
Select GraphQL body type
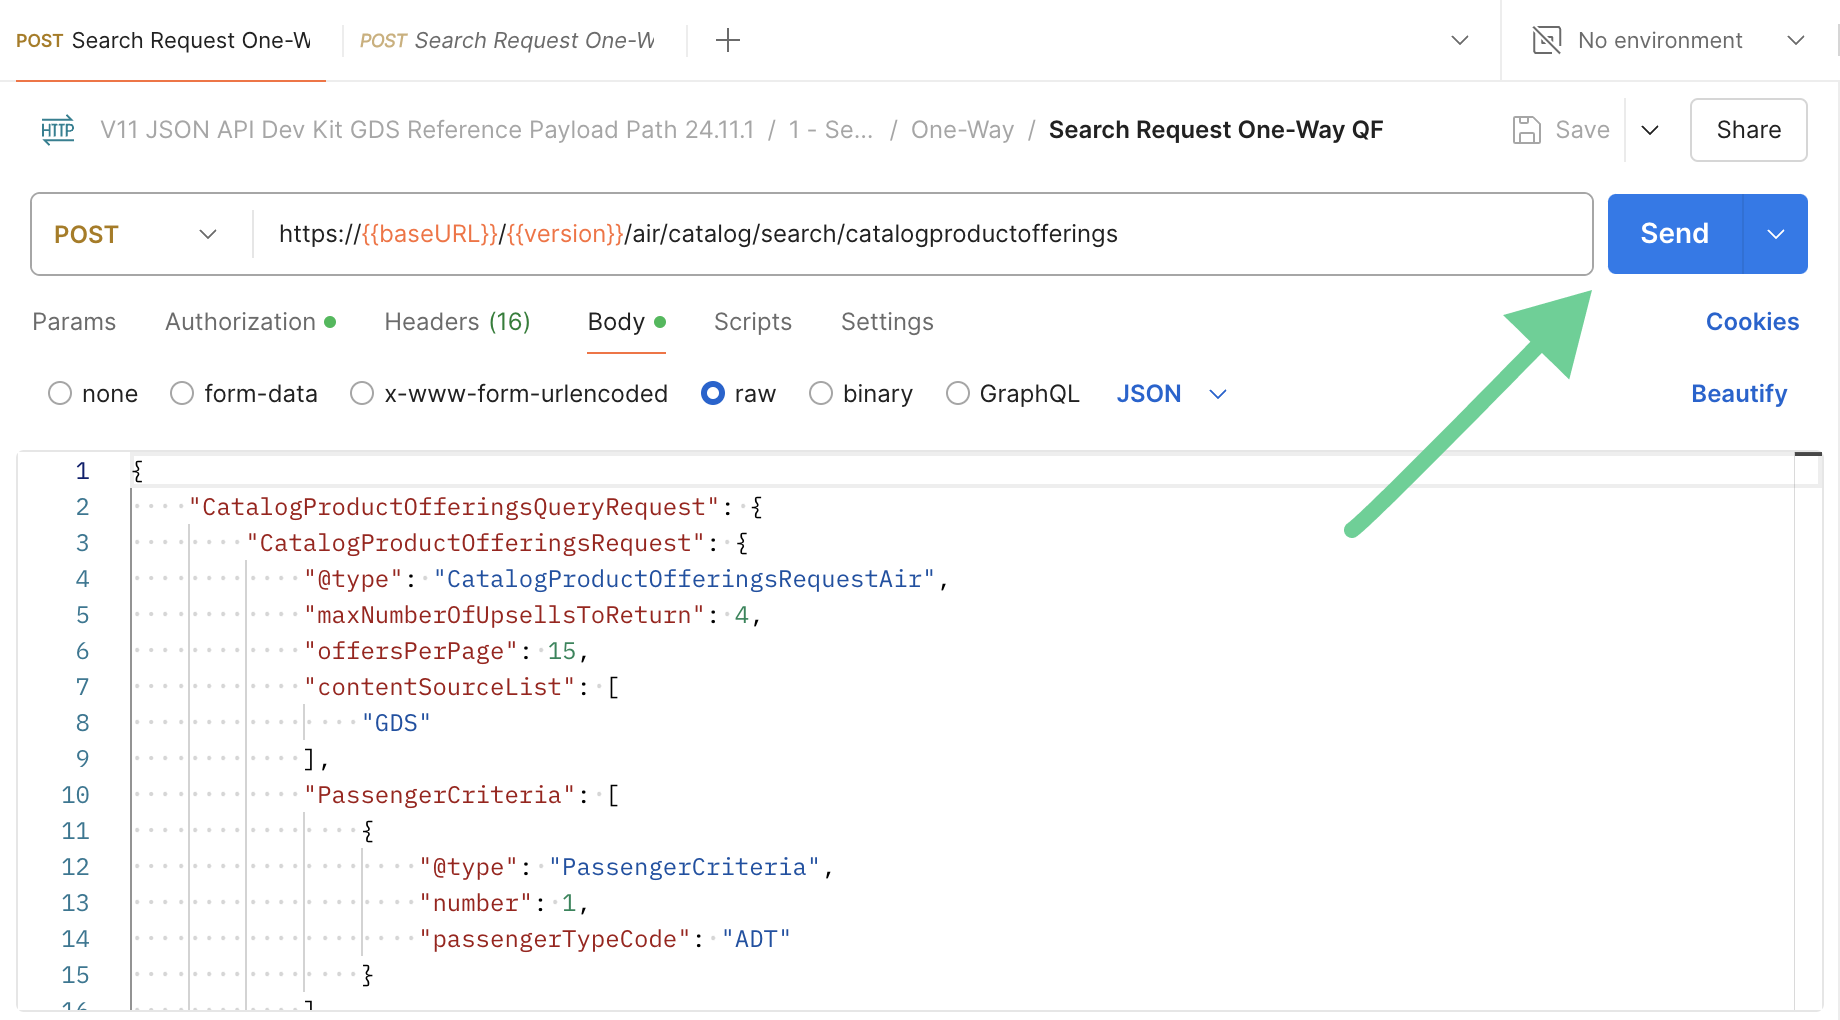[958, 394]
